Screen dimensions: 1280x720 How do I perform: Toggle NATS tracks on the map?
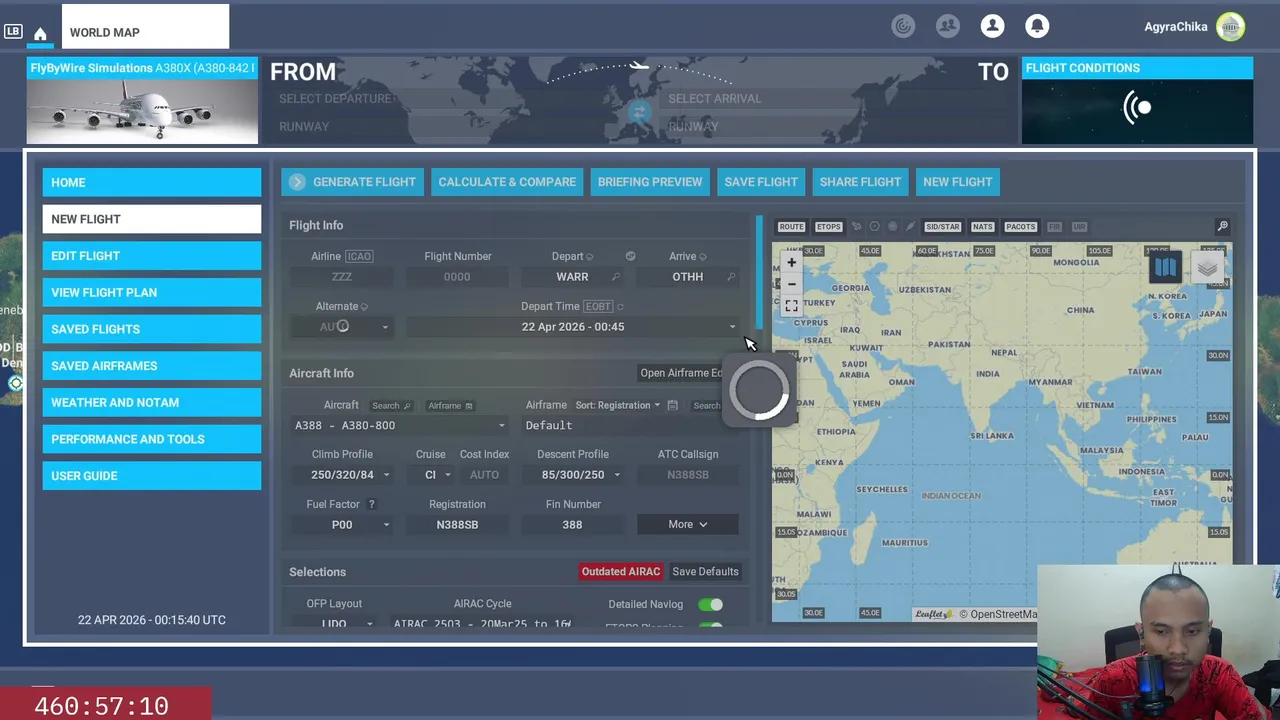[982, 227]
